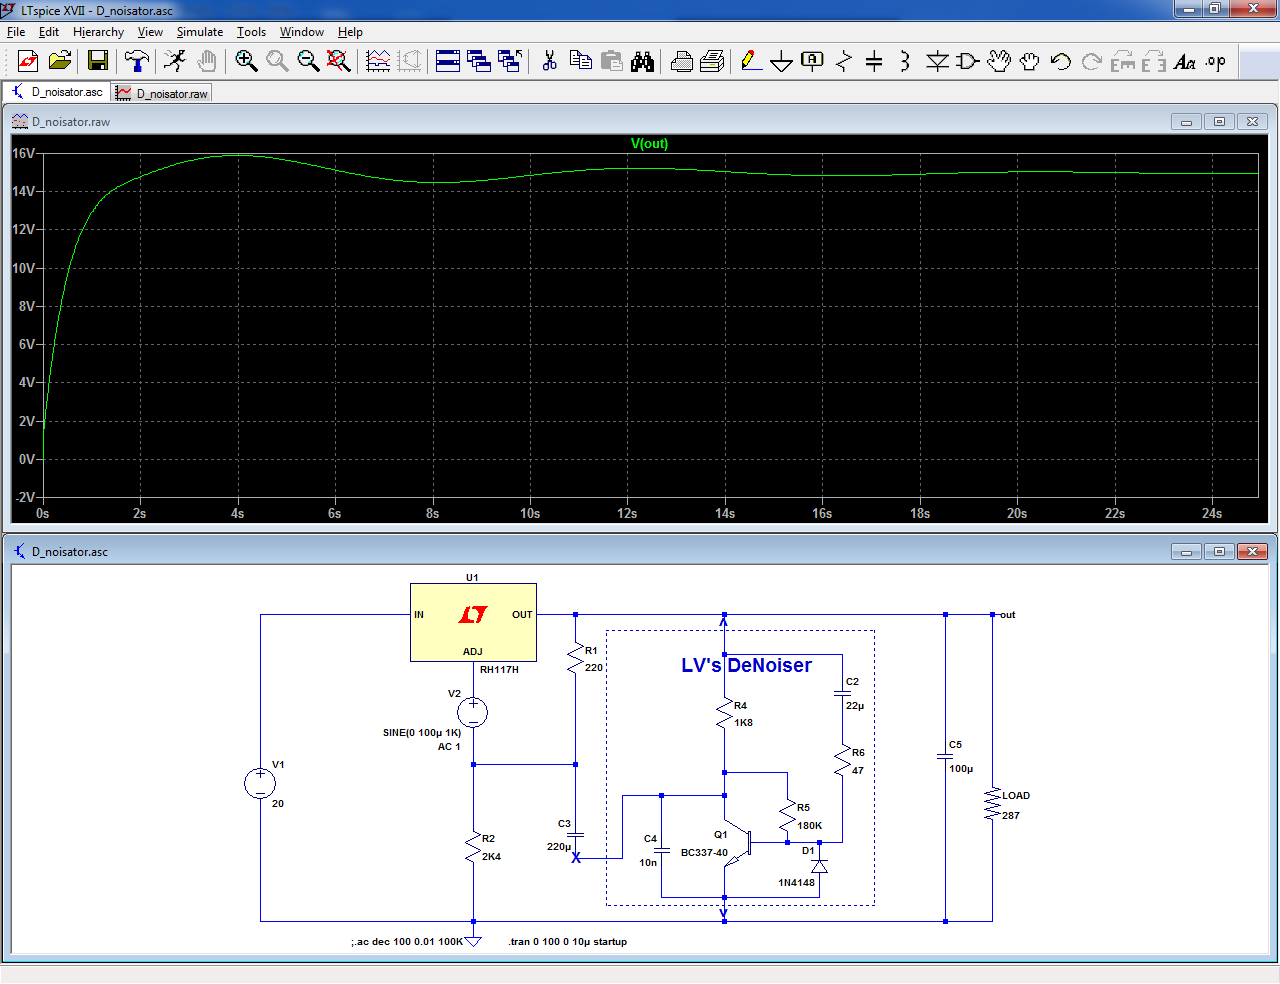Click the out net label
Screen dimensions: 1280x984
(1007, 615)
